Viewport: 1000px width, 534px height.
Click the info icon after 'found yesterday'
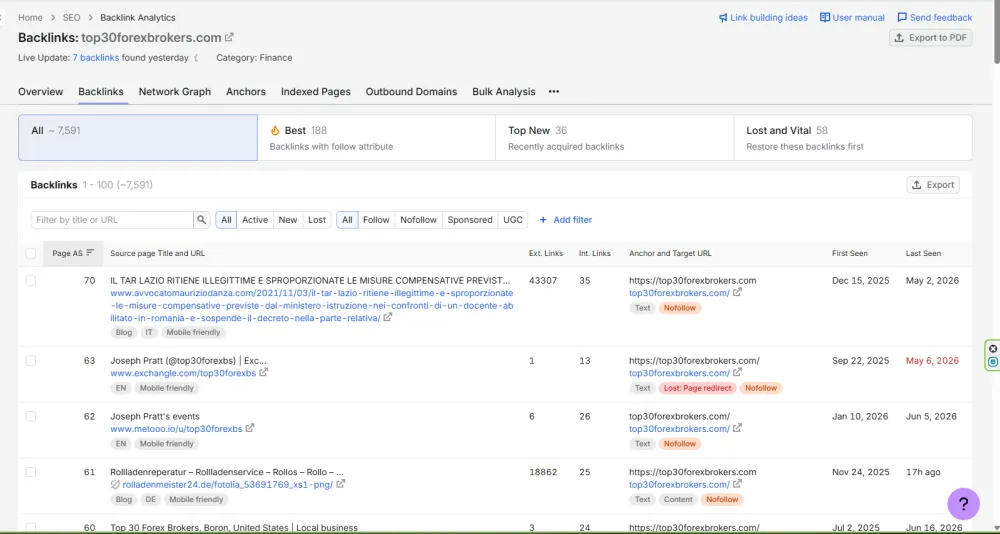pos(196,57)
